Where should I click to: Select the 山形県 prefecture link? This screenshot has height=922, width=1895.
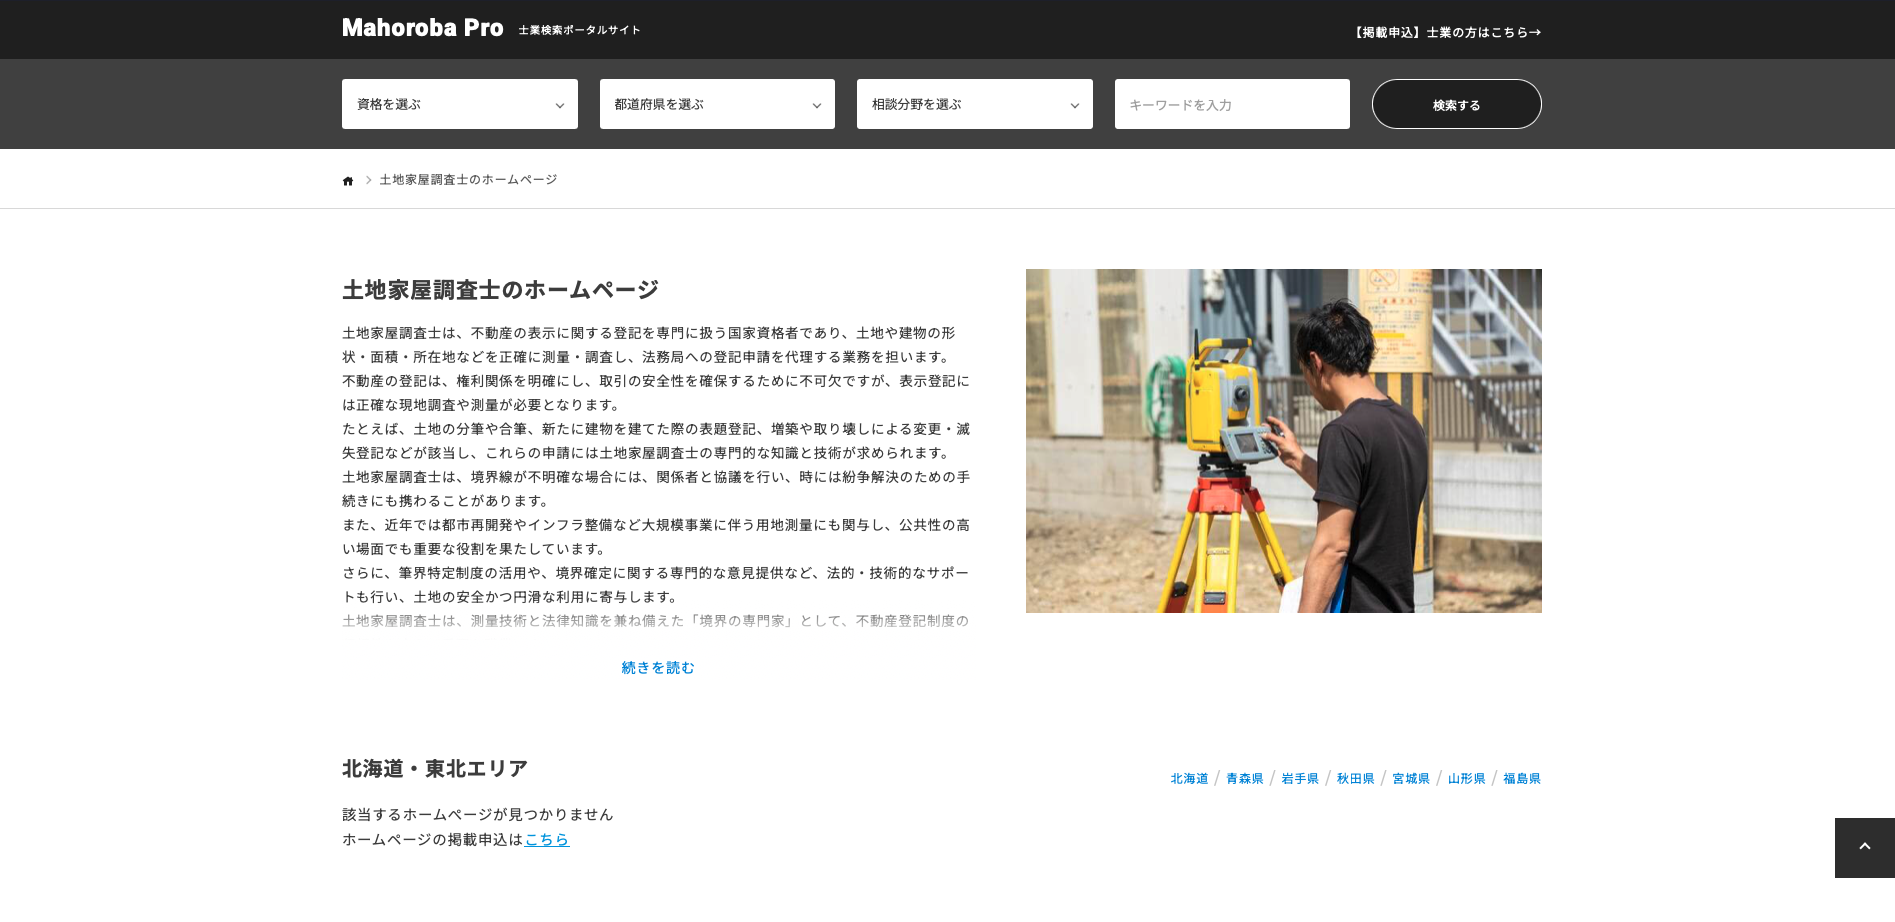pos(1466,778)
